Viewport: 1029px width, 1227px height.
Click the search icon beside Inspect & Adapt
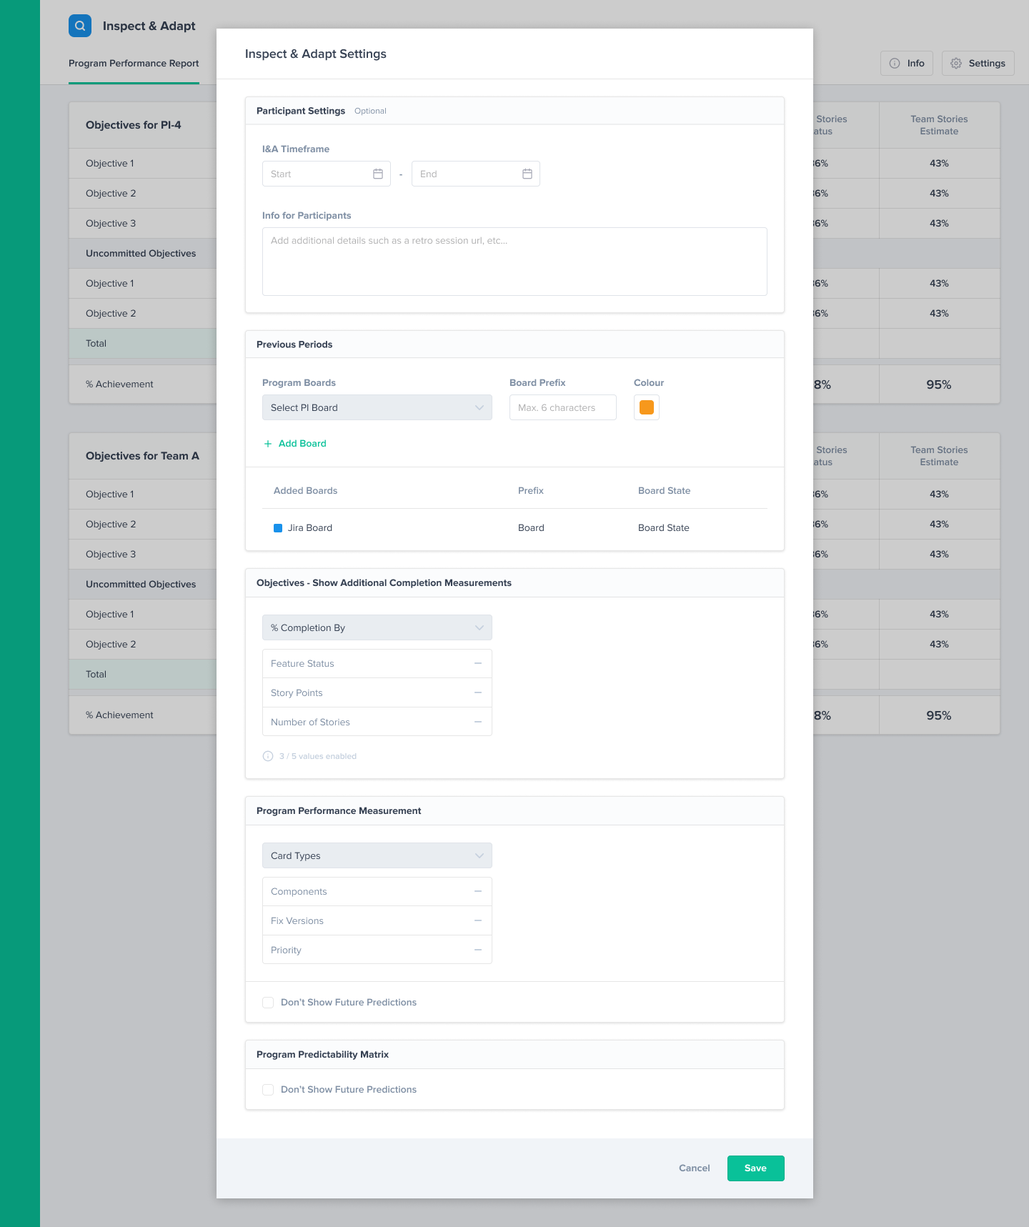(x=80, y=25)
